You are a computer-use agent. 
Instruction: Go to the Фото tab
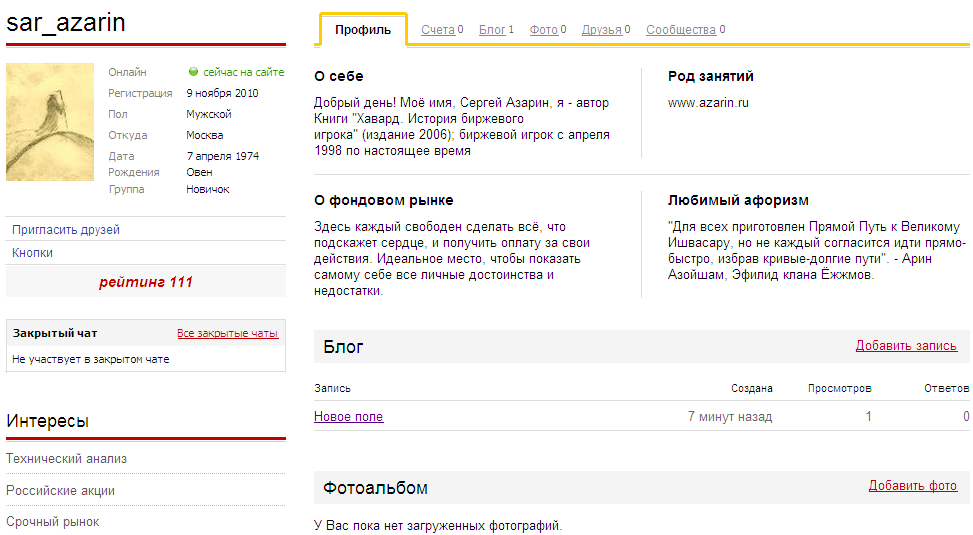(x=543, y=30)
